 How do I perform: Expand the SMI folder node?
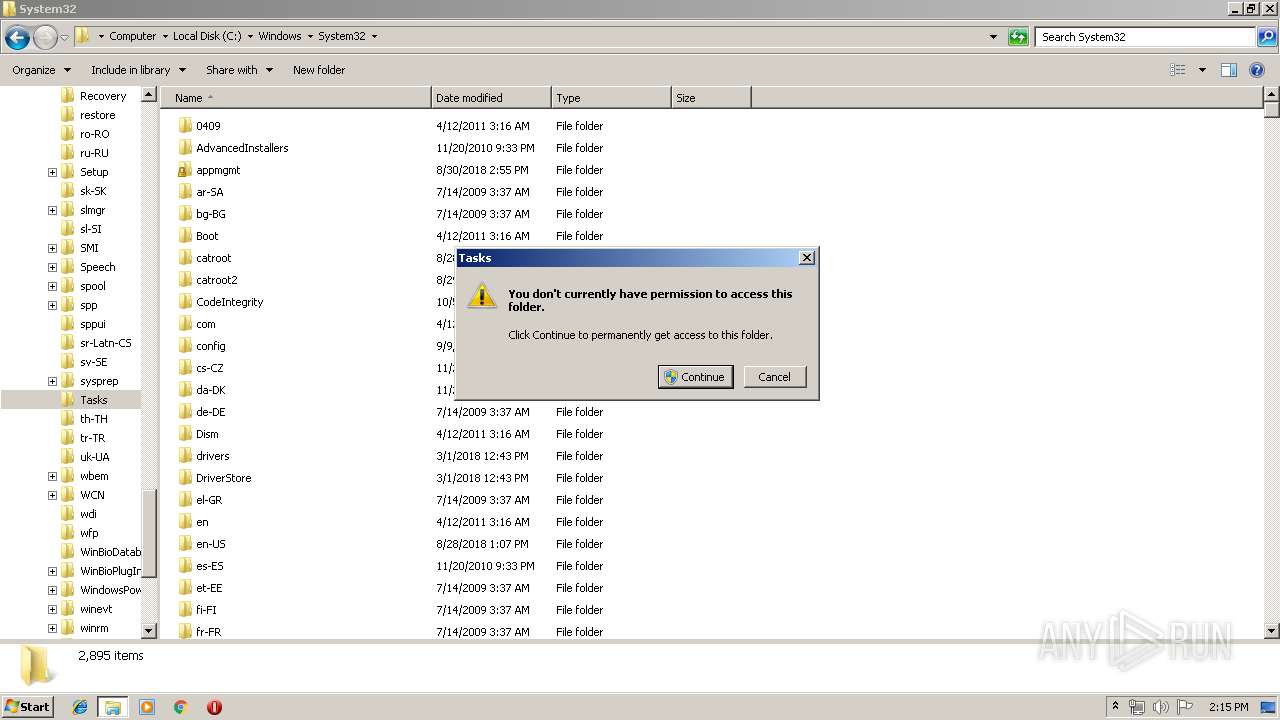[52, 248]
